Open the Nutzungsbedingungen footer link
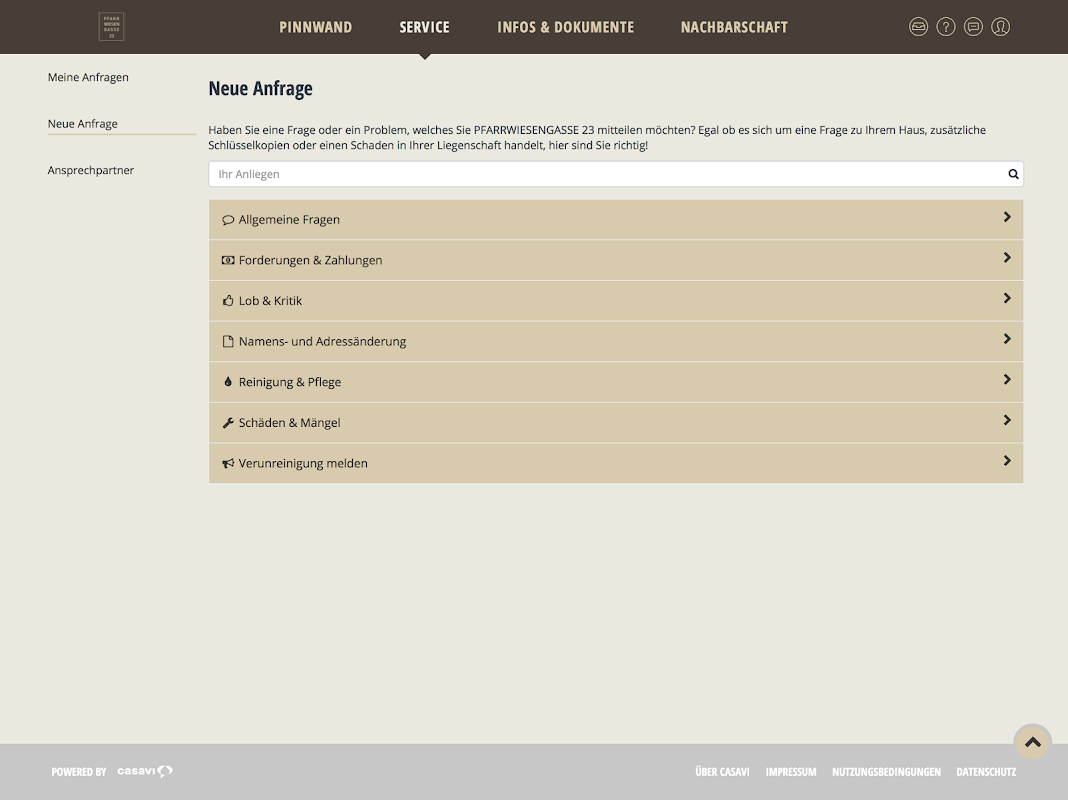Viewport: 1068px width, 800px height. click(886, 772)
